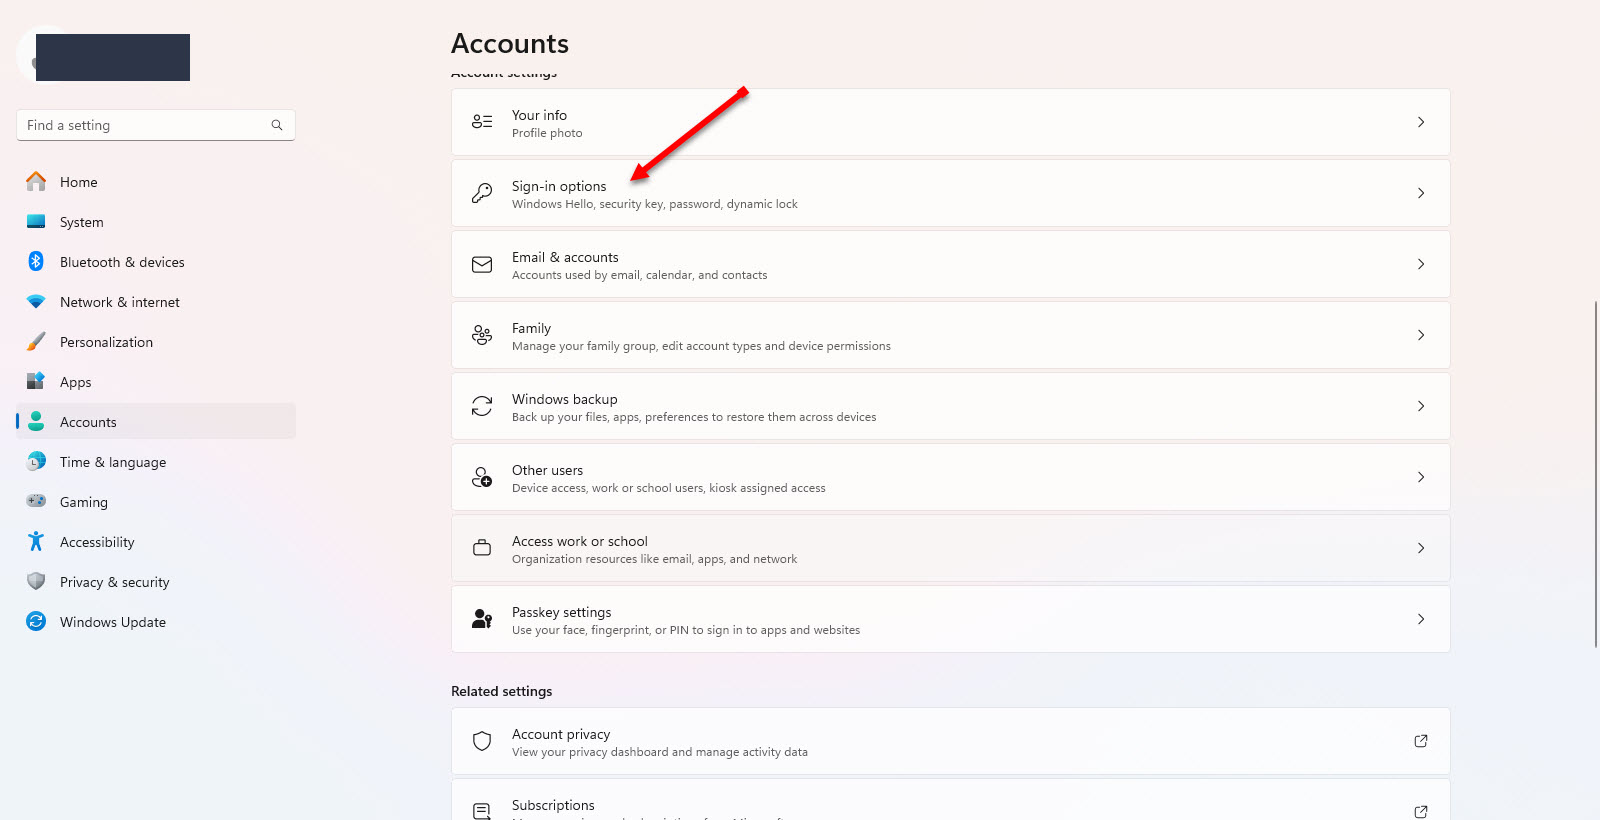Expand the Your info row chevron
The height and width of the screenshot is (820, 1600).
[x=1420, y=122]
